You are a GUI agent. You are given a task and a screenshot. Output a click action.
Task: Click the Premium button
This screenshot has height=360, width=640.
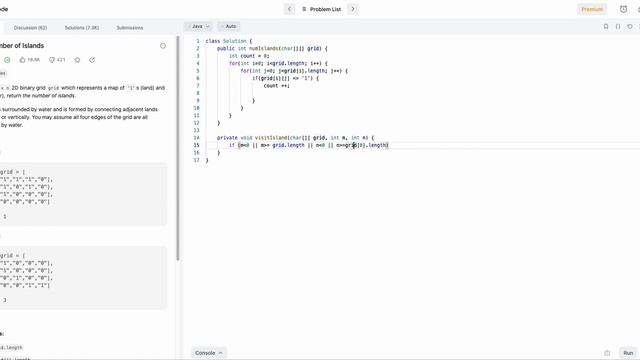pyautogui.click(x=592, y=9)
